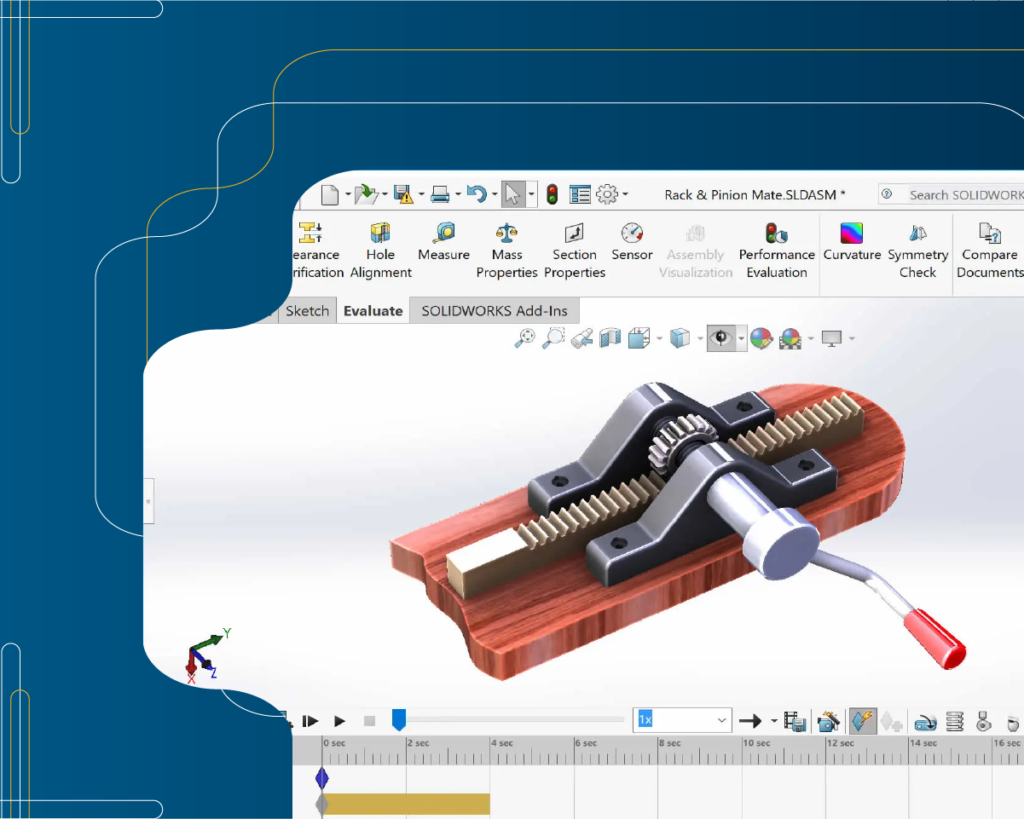Open the SOLIDWORKS Add-Ins tab

494,310
